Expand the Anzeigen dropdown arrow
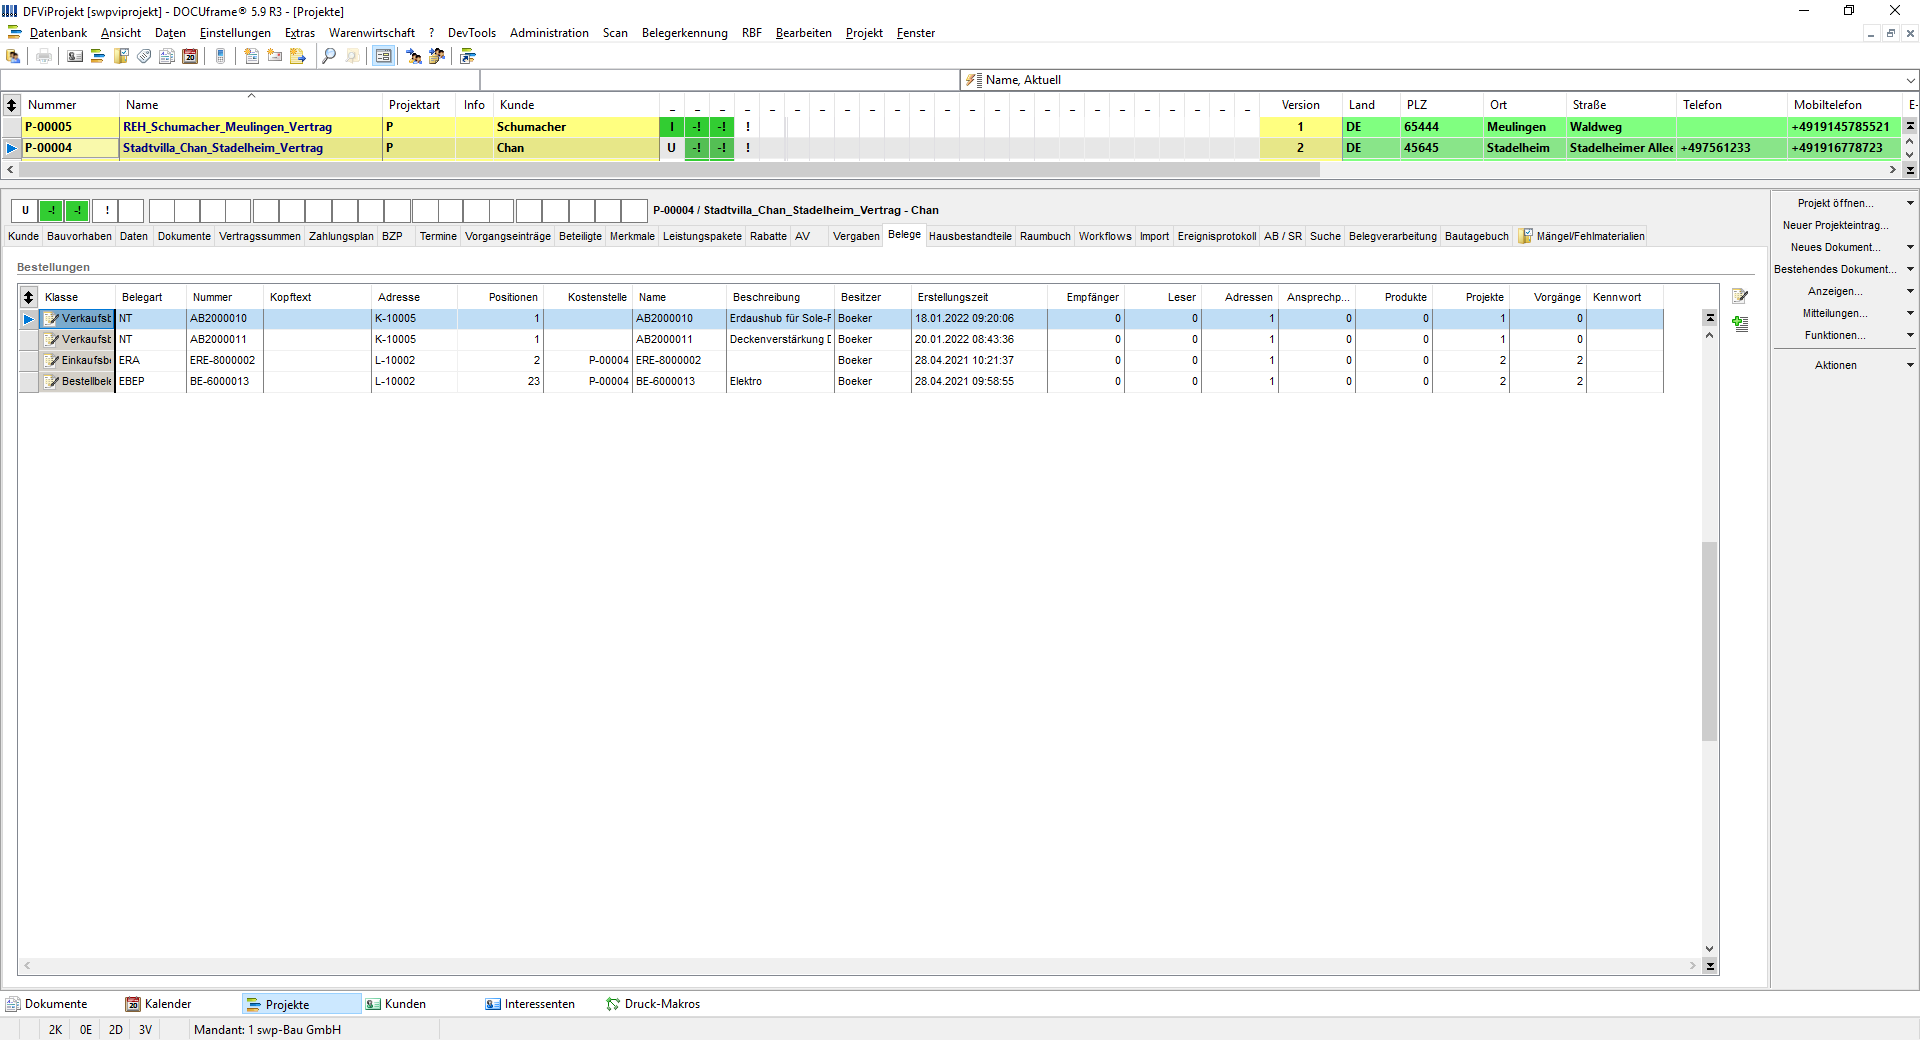Viewport: 1920px width, 1040px height. (1909, 291)
